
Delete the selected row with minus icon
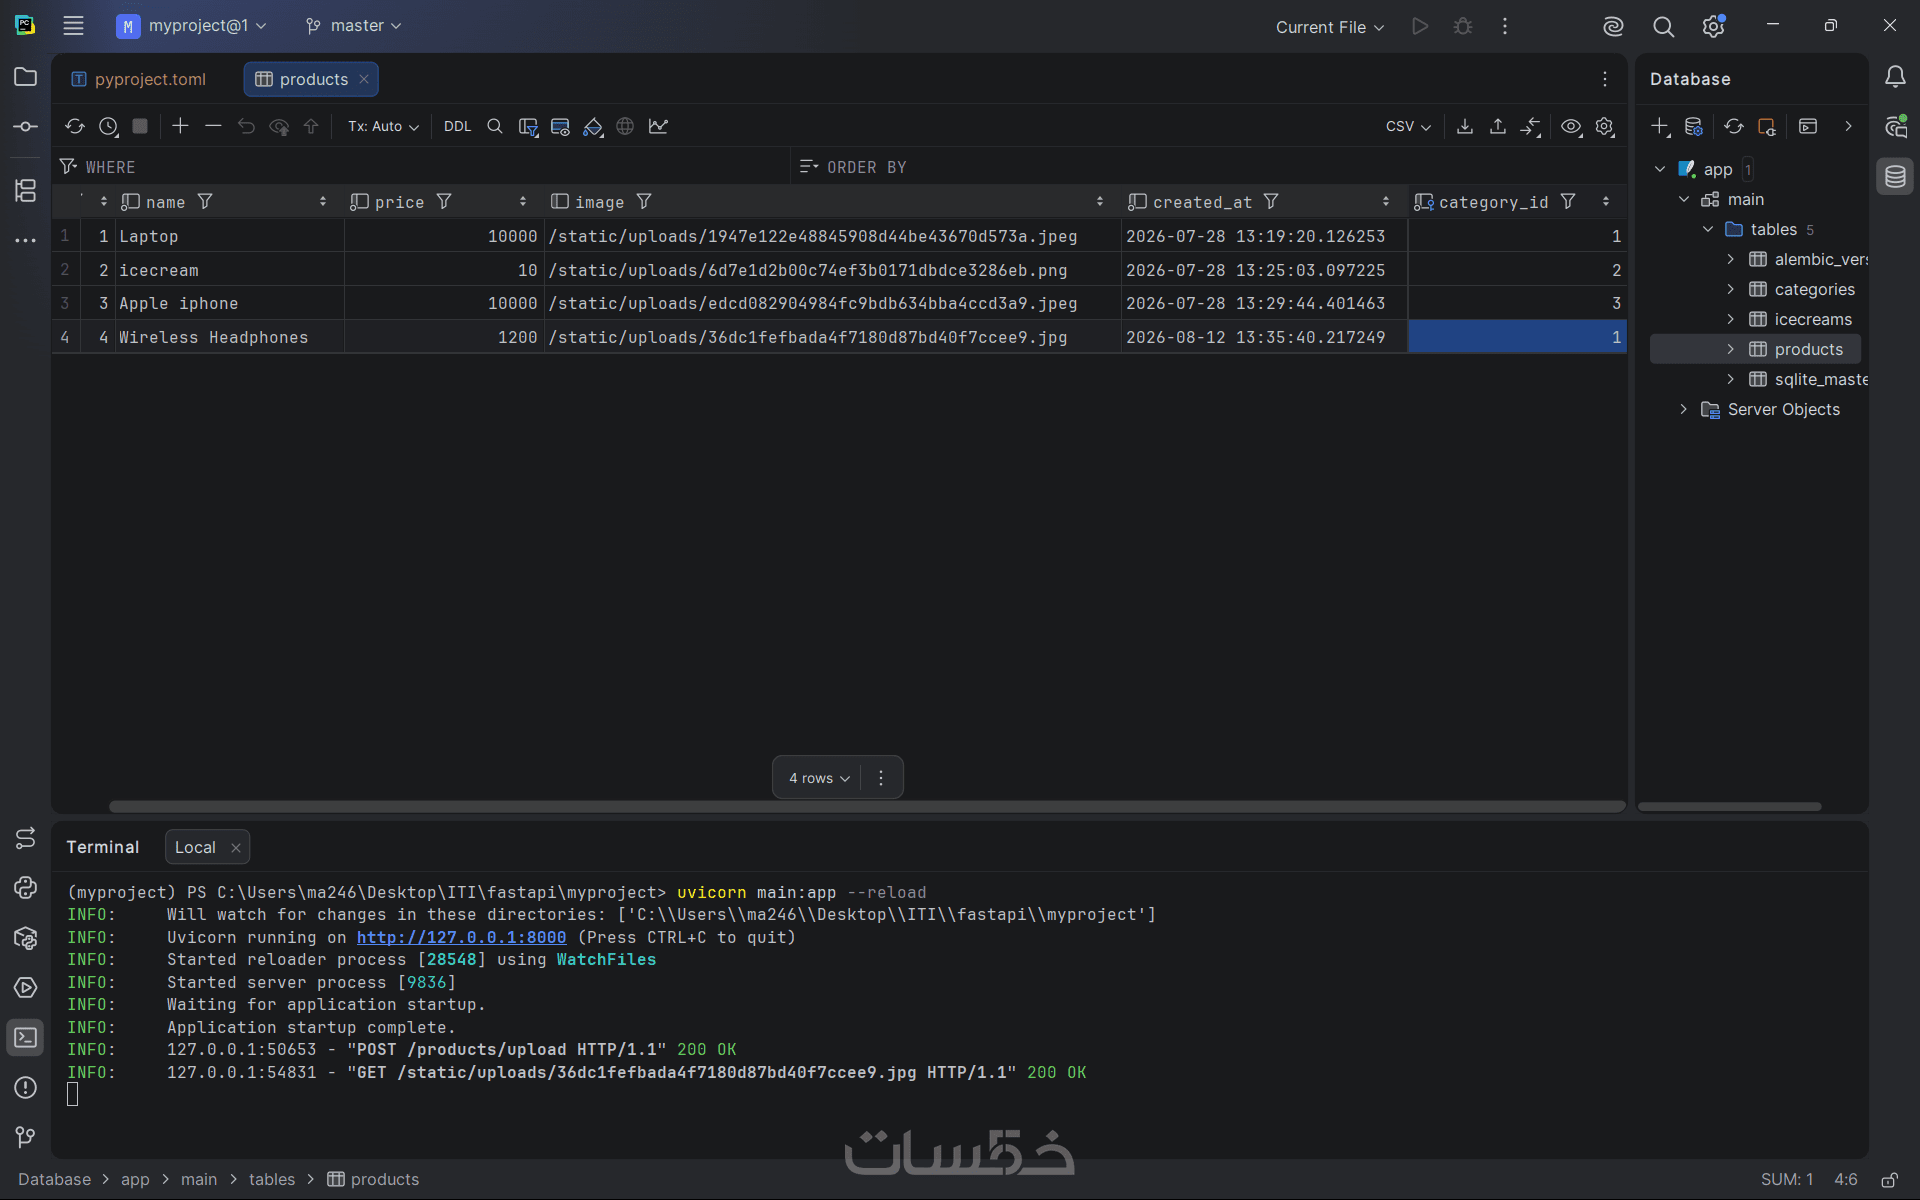pos(213,126)
